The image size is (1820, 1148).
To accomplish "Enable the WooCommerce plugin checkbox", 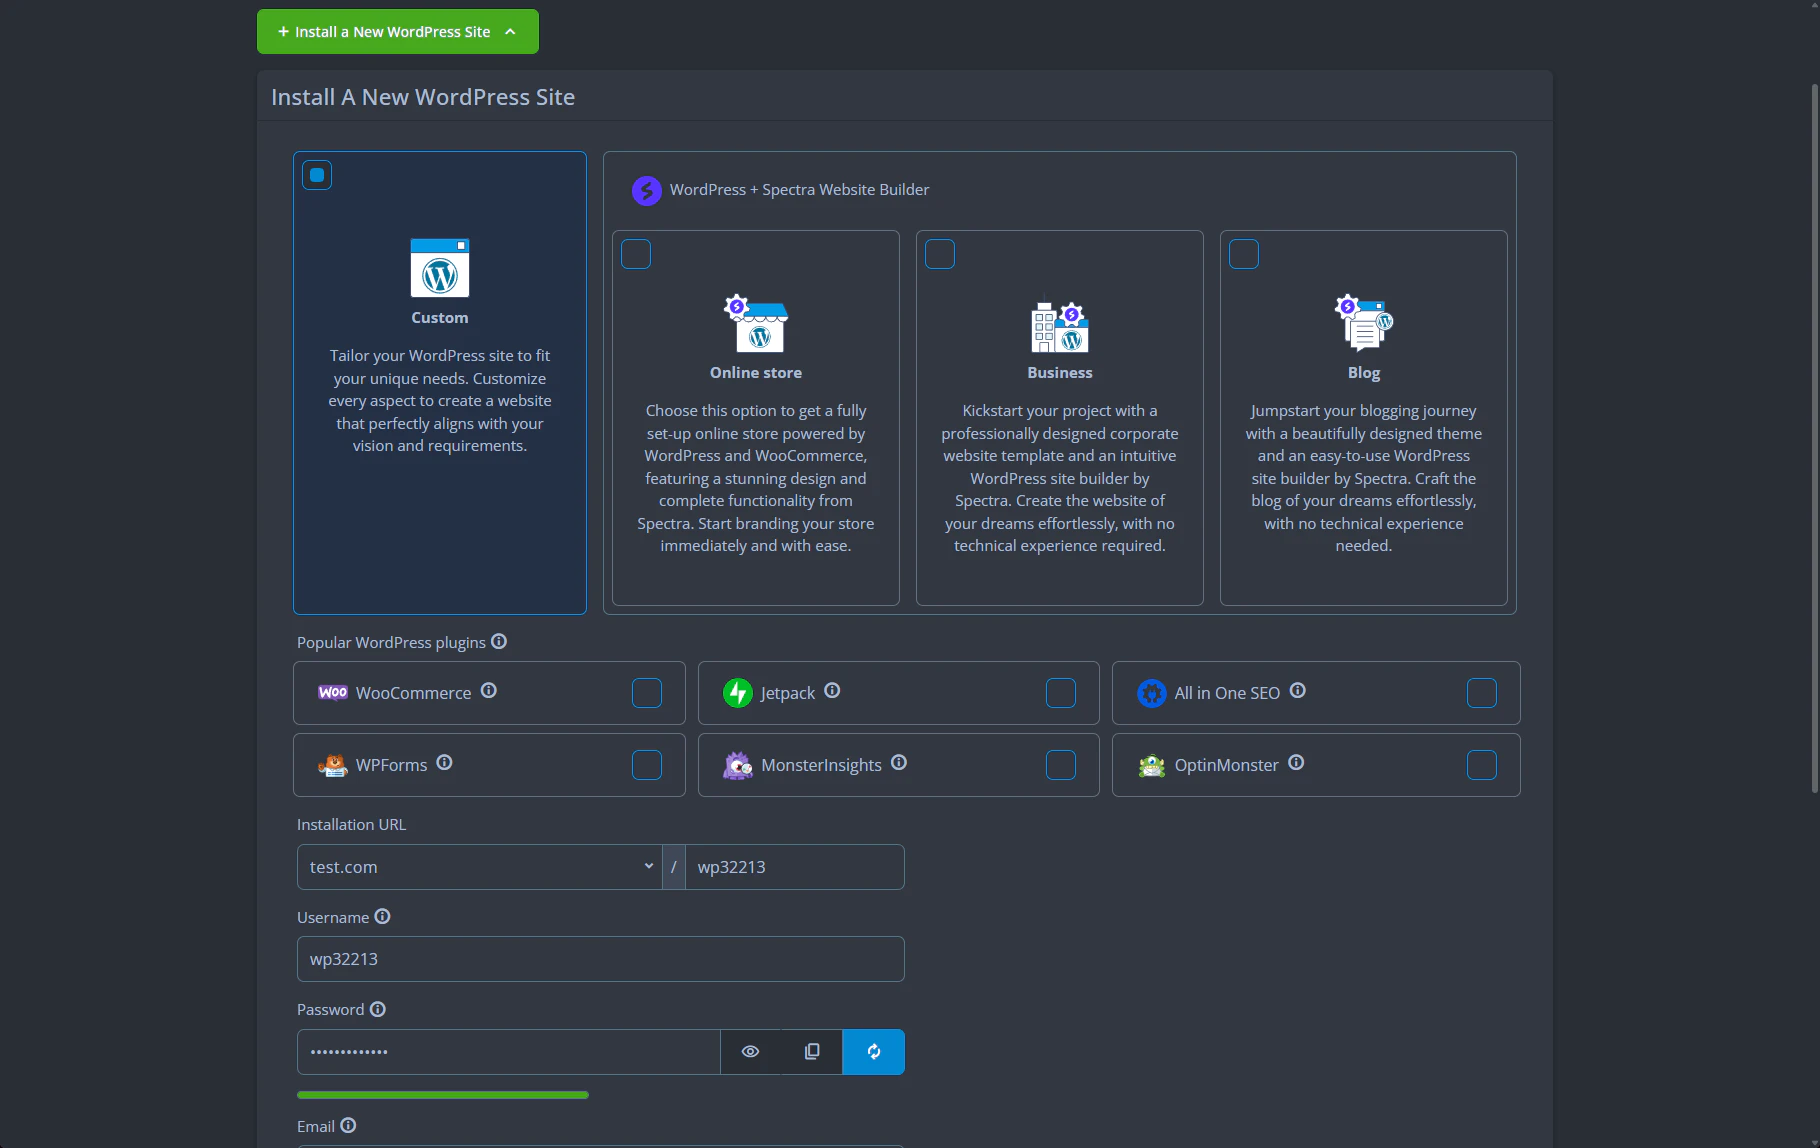I will click(647, 693).
